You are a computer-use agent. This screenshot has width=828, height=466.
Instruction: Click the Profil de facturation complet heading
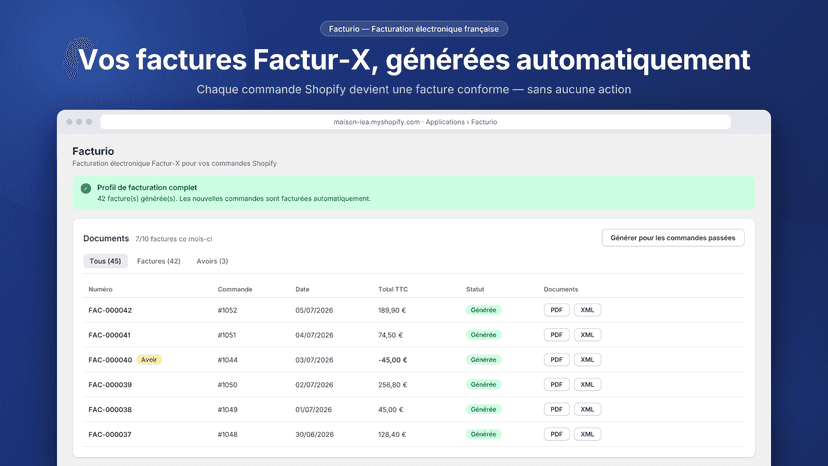[147, 188]
